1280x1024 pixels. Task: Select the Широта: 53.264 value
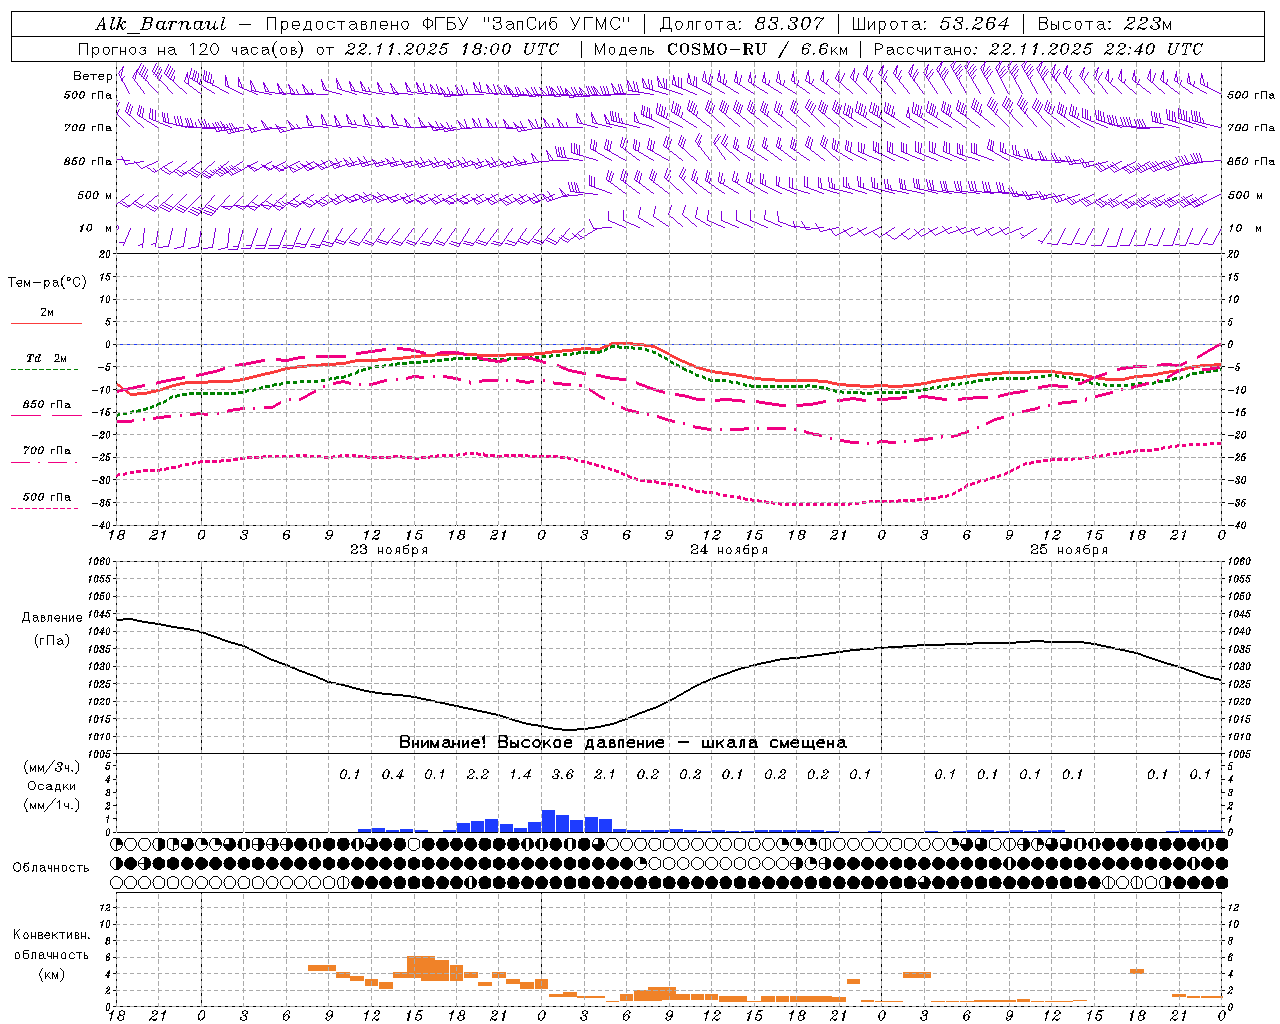point(930,24)
